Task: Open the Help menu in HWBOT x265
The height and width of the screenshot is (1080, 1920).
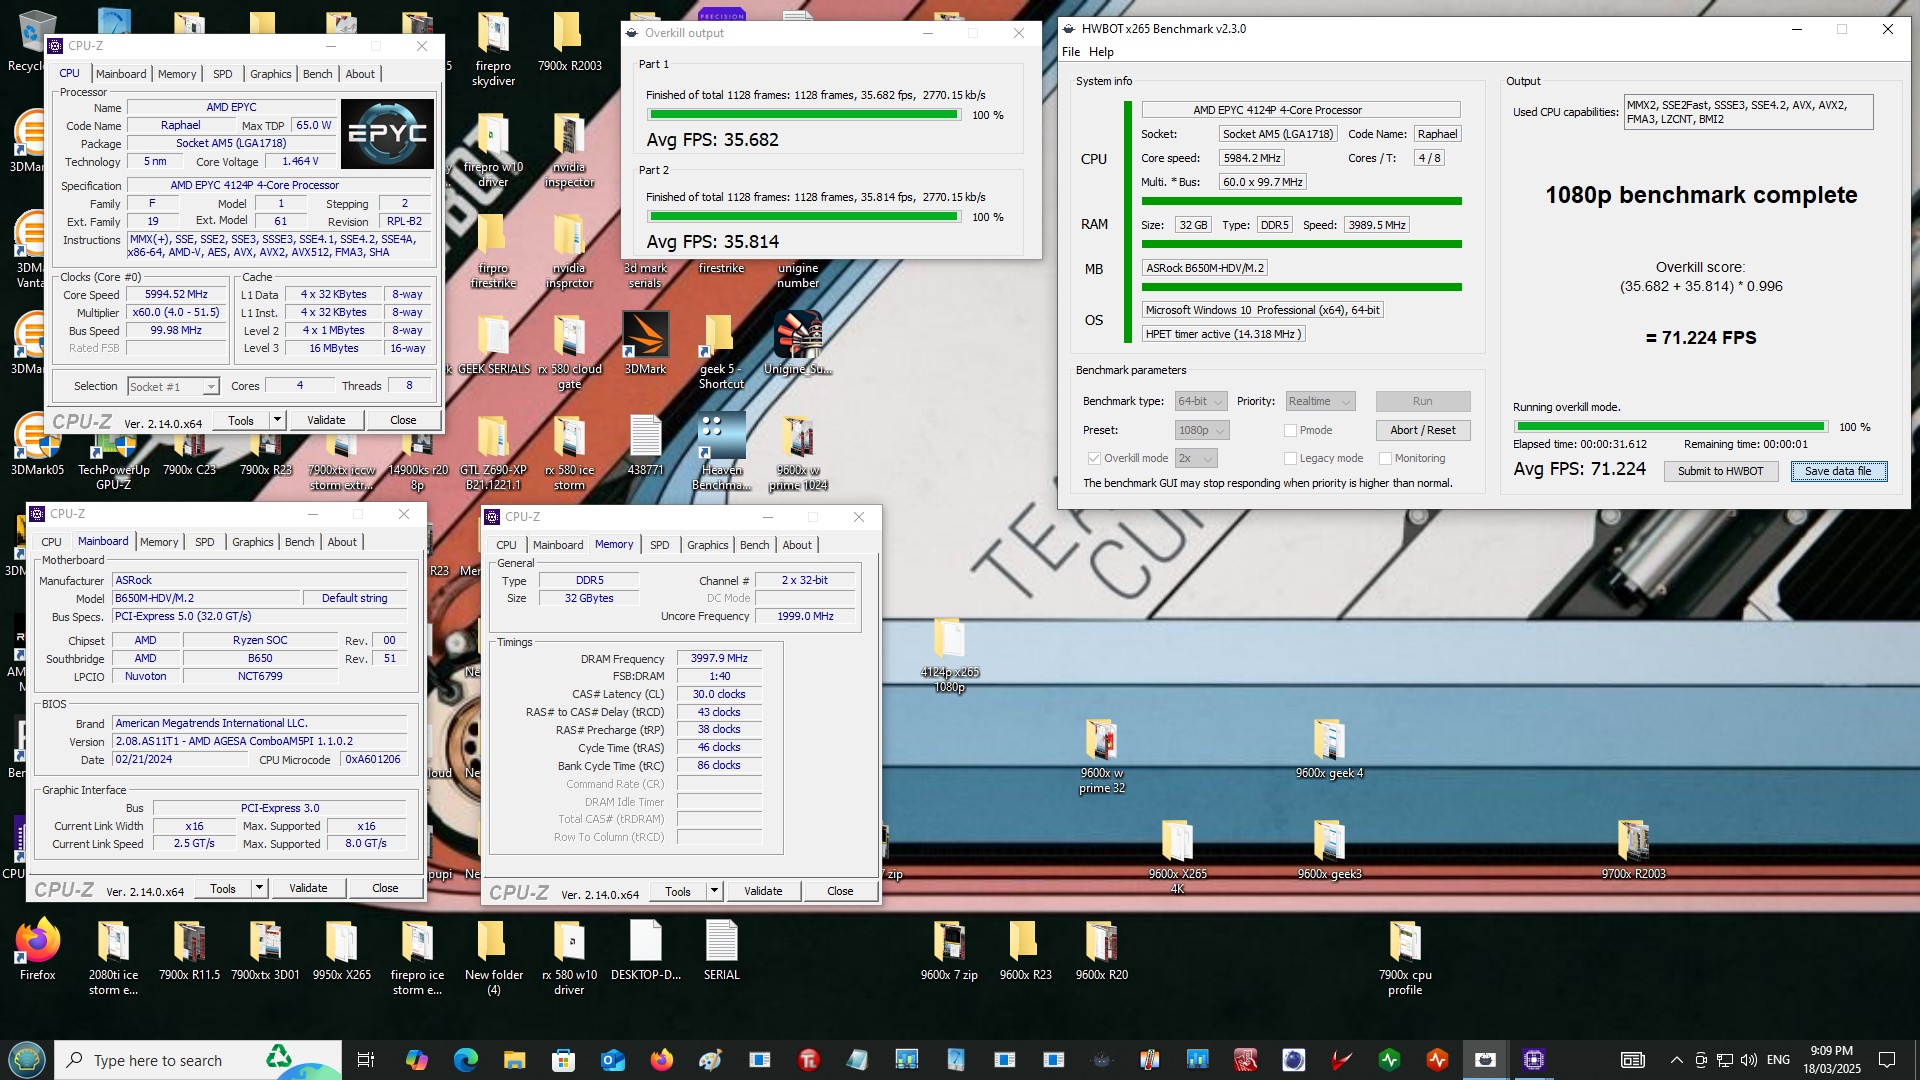Action: coord(1101,52)
